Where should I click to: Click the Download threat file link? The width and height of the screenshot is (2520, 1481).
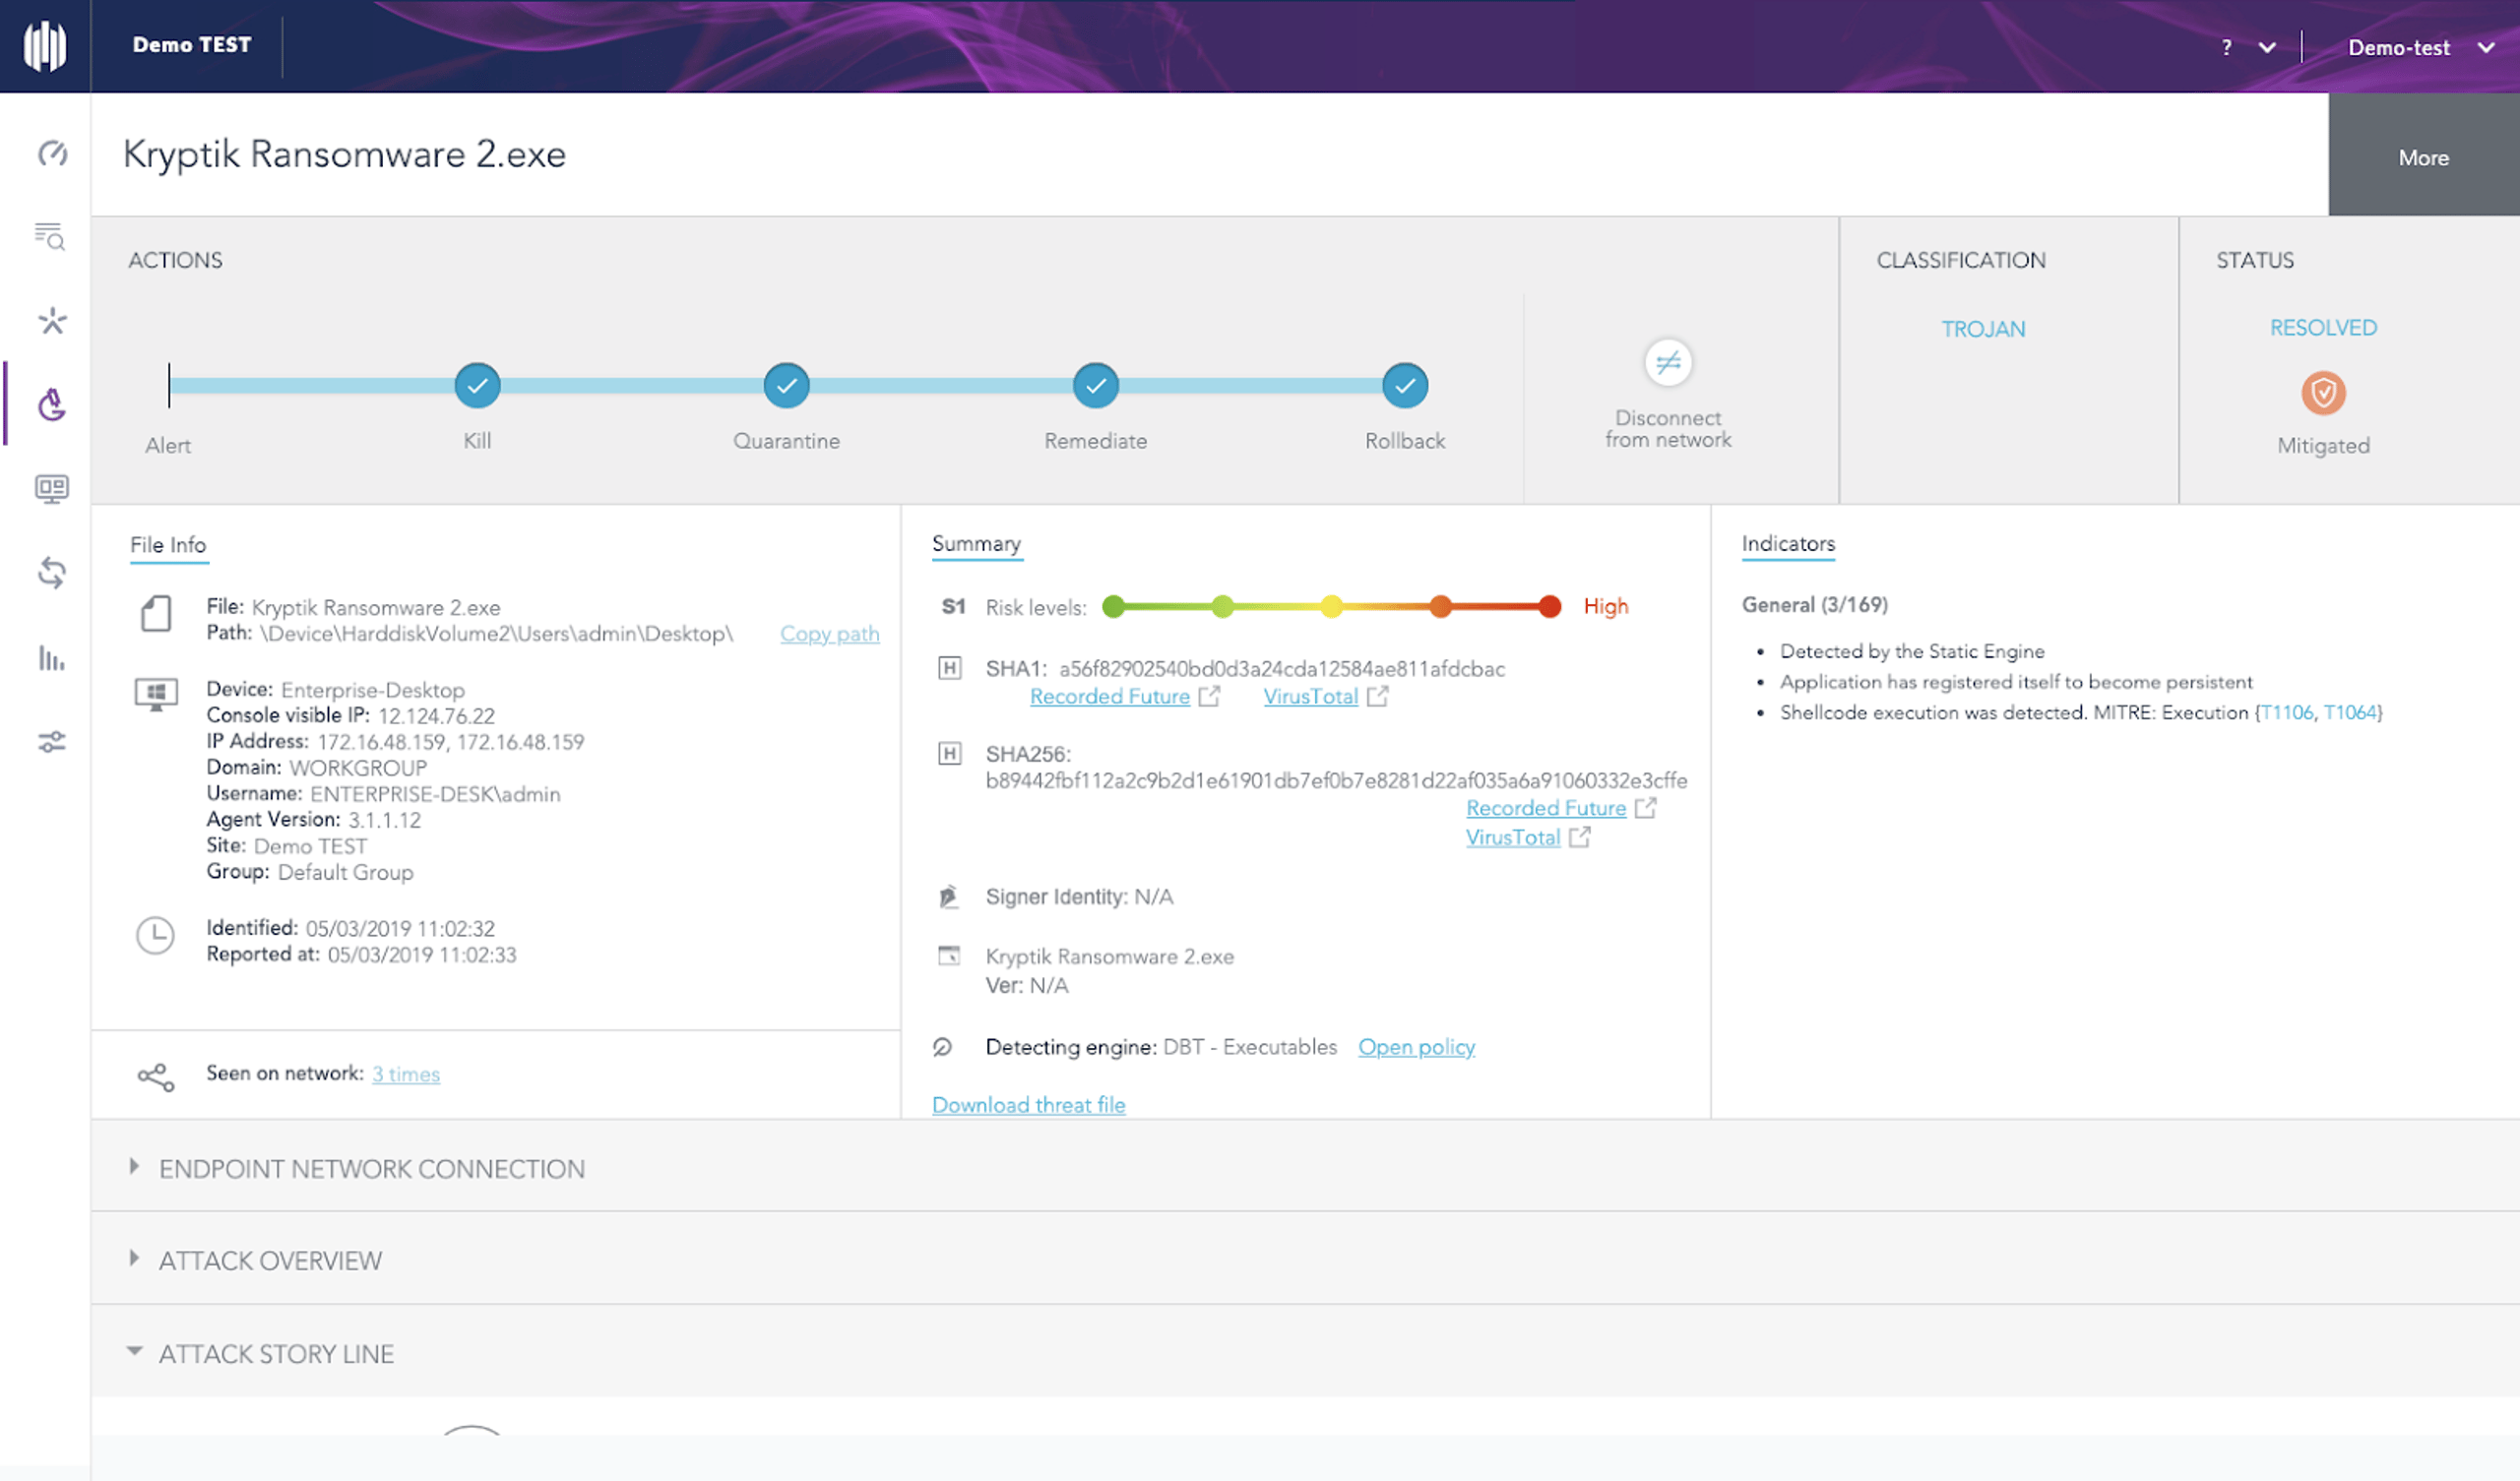coord(1028,1105)
